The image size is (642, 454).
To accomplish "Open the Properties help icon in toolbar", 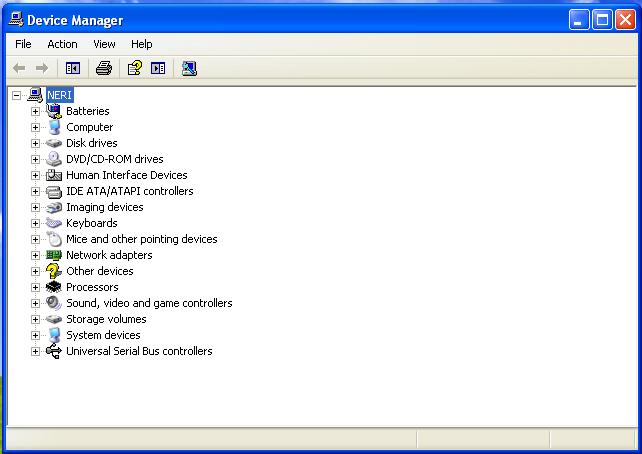I will point(135,68).
